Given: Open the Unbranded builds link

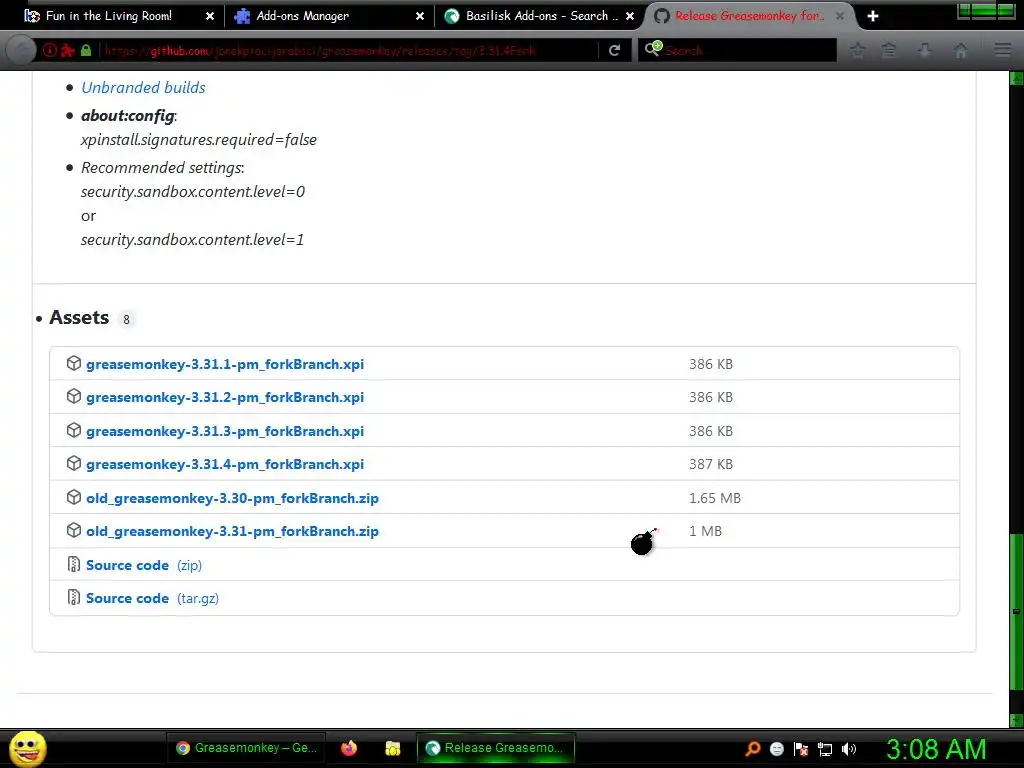Looking at the screenshot, I should click(x=143, y=88).
